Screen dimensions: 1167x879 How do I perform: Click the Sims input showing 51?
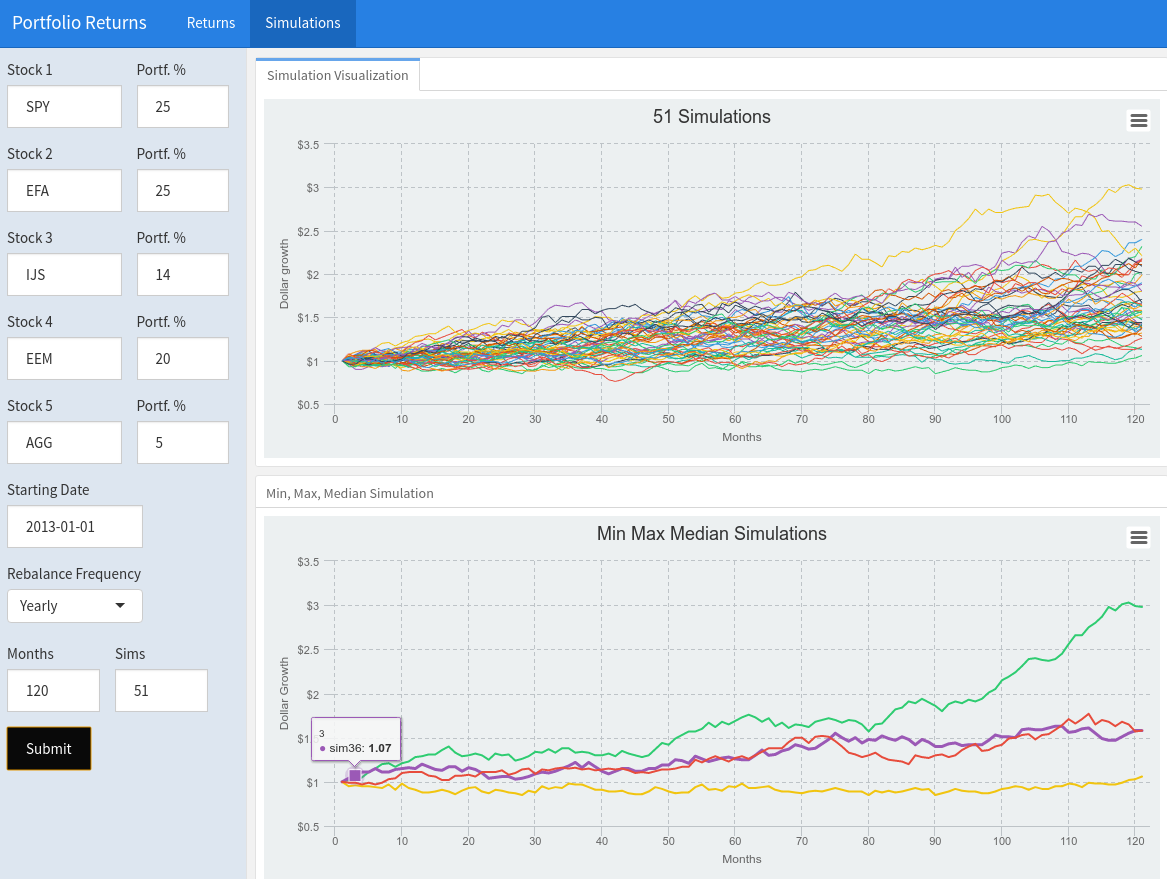pyautogui.click(x=161, y=690)
